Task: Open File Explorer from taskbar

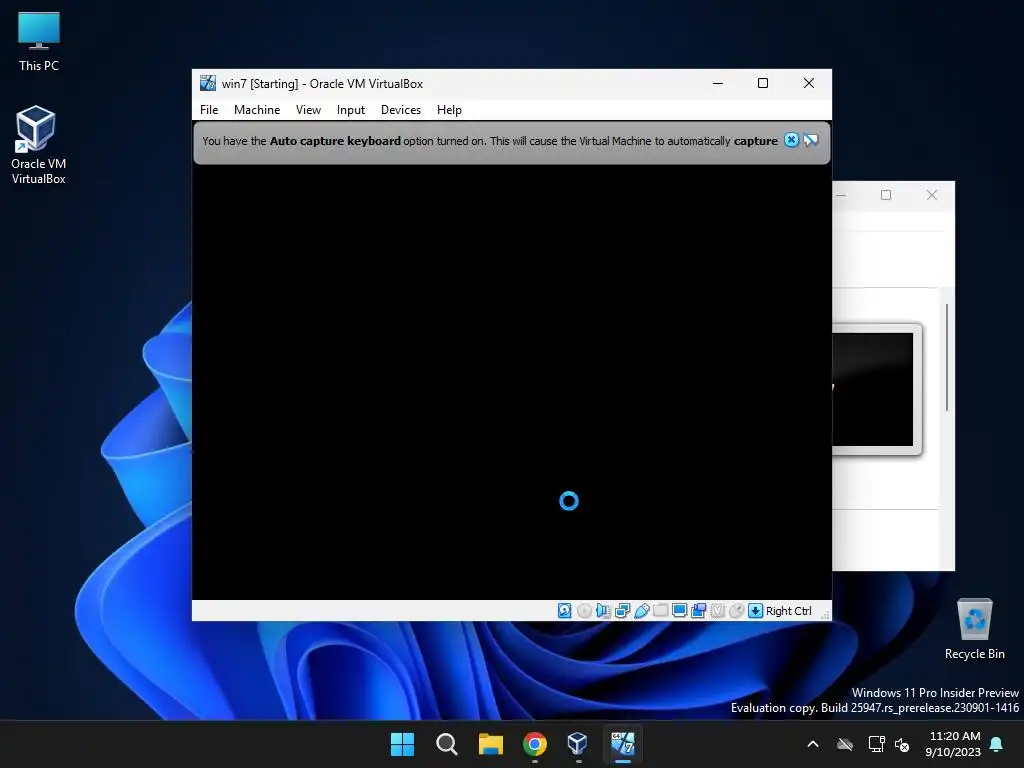Action: click(490, 744)
